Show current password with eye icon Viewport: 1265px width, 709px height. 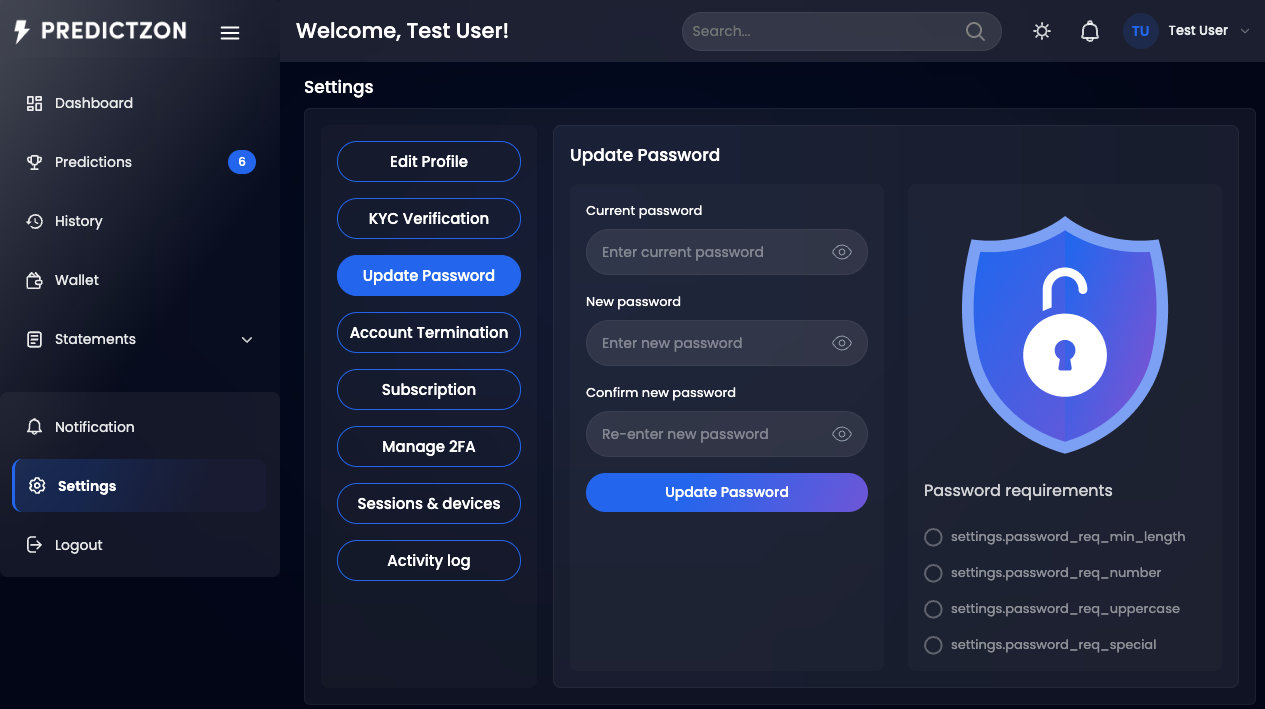(842, 252)
